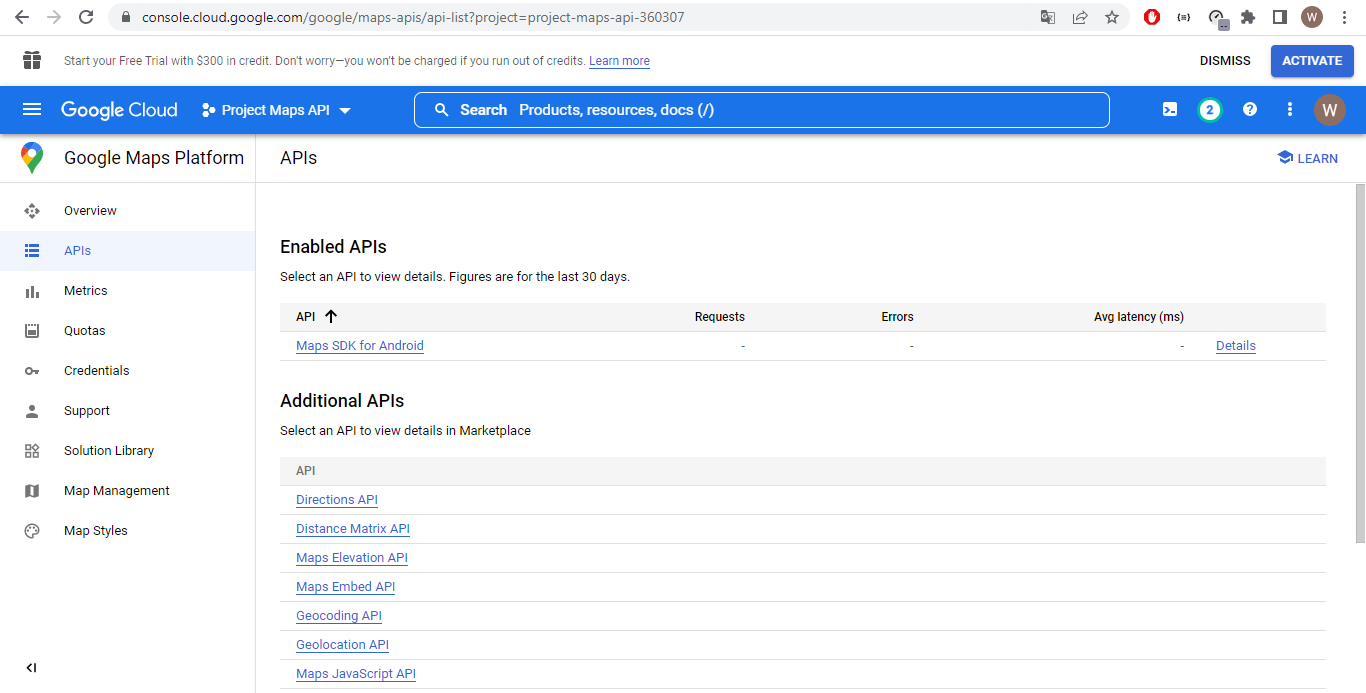The width and height of the screenshot is (1366, 693).
Task: Click the page vertical scrollbar
Action: 1360,363
